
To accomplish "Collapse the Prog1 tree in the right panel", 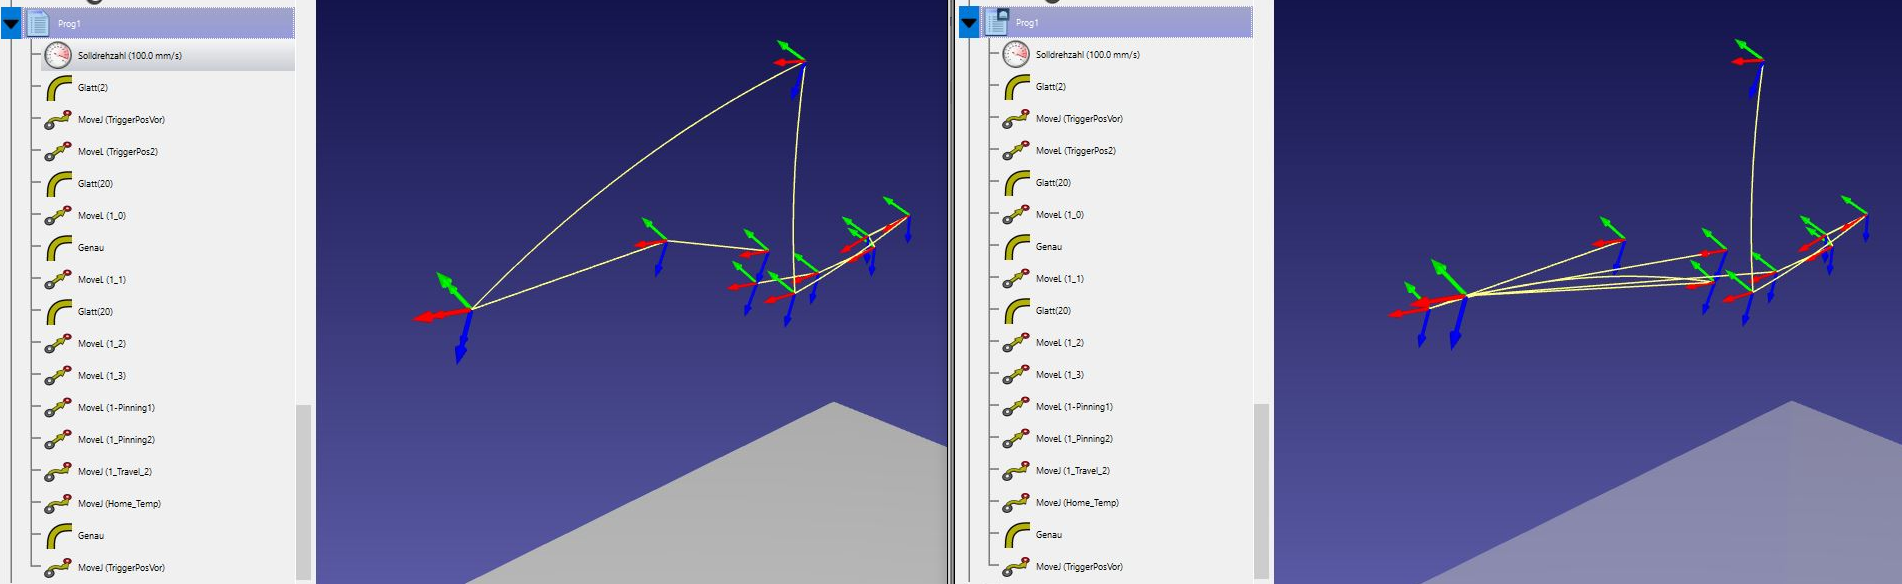I will click(969, 22).
